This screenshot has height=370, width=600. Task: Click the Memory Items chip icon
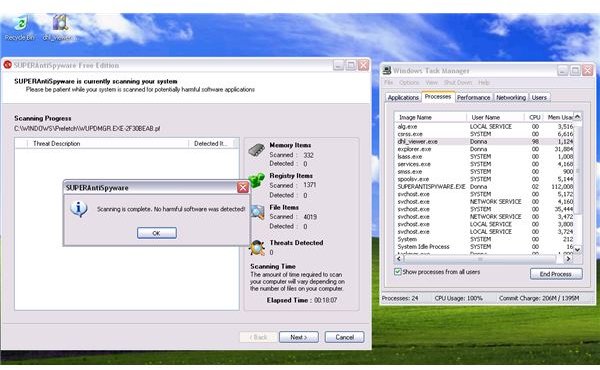click(x=256, y=150)
